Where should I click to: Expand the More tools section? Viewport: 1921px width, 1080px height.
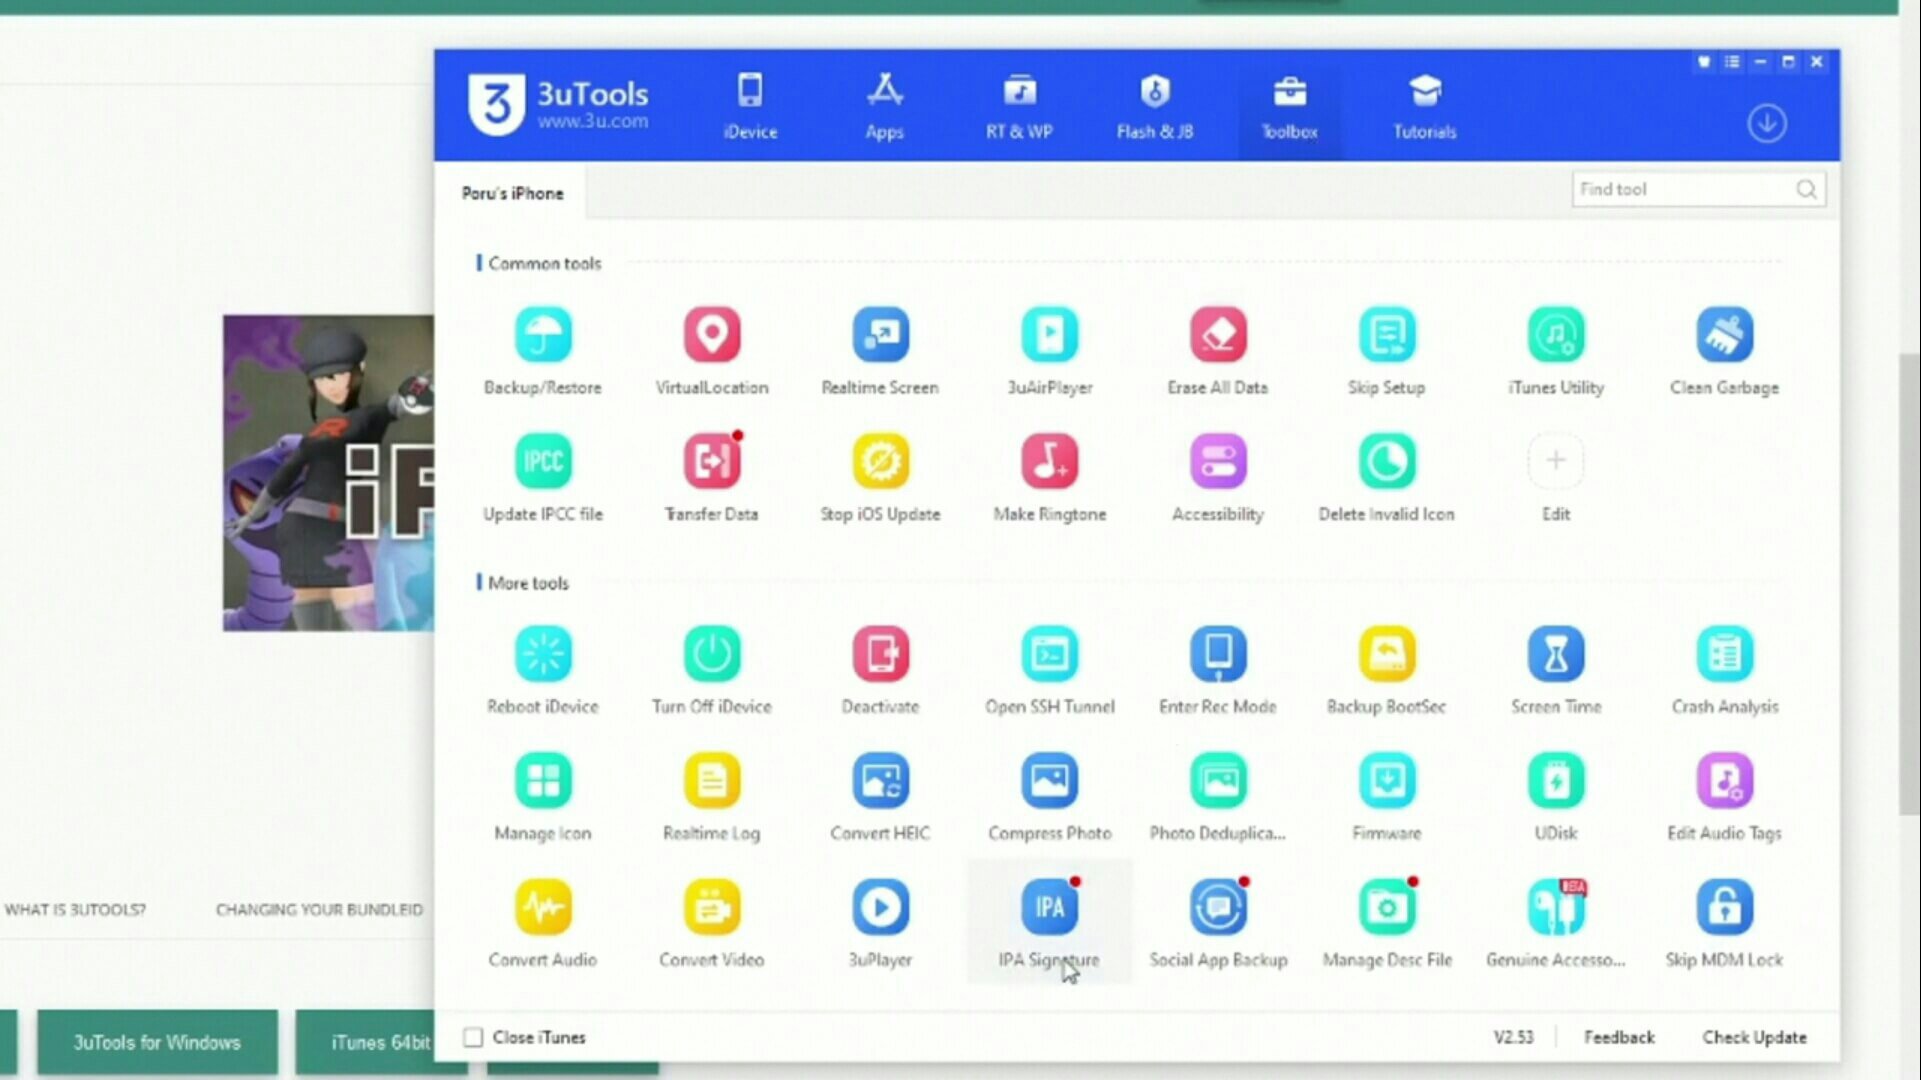(x=526, y=583)
